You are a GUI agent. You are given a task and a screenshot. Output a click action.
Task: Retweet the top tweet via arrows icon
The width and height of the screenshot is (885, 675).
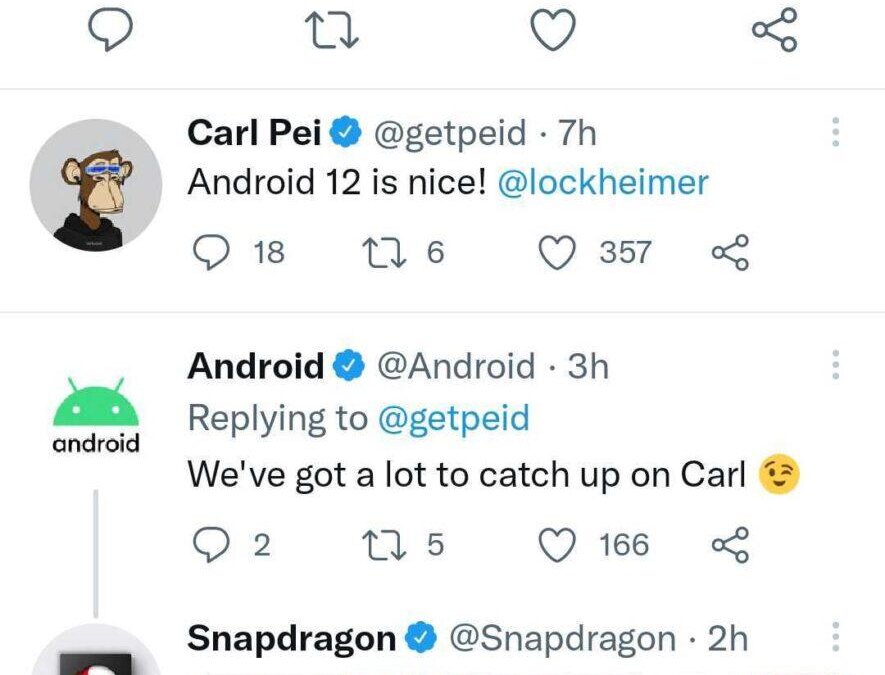tap(331, 31)
